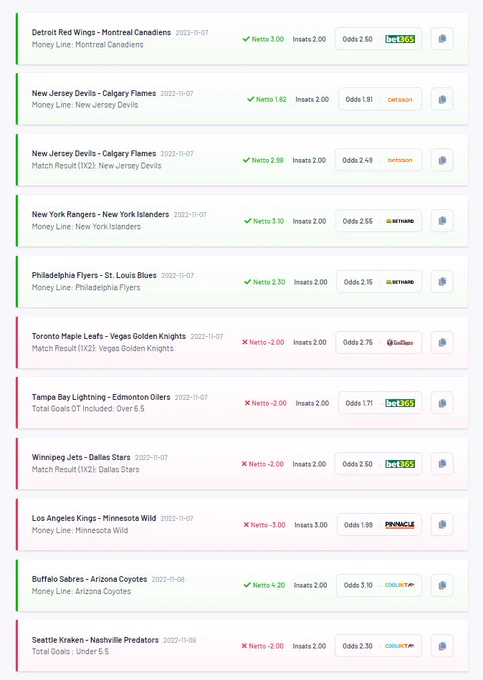
Task: Open Philadelphia Flyers - St. Louis Blues match
Action: click(94, 275)
